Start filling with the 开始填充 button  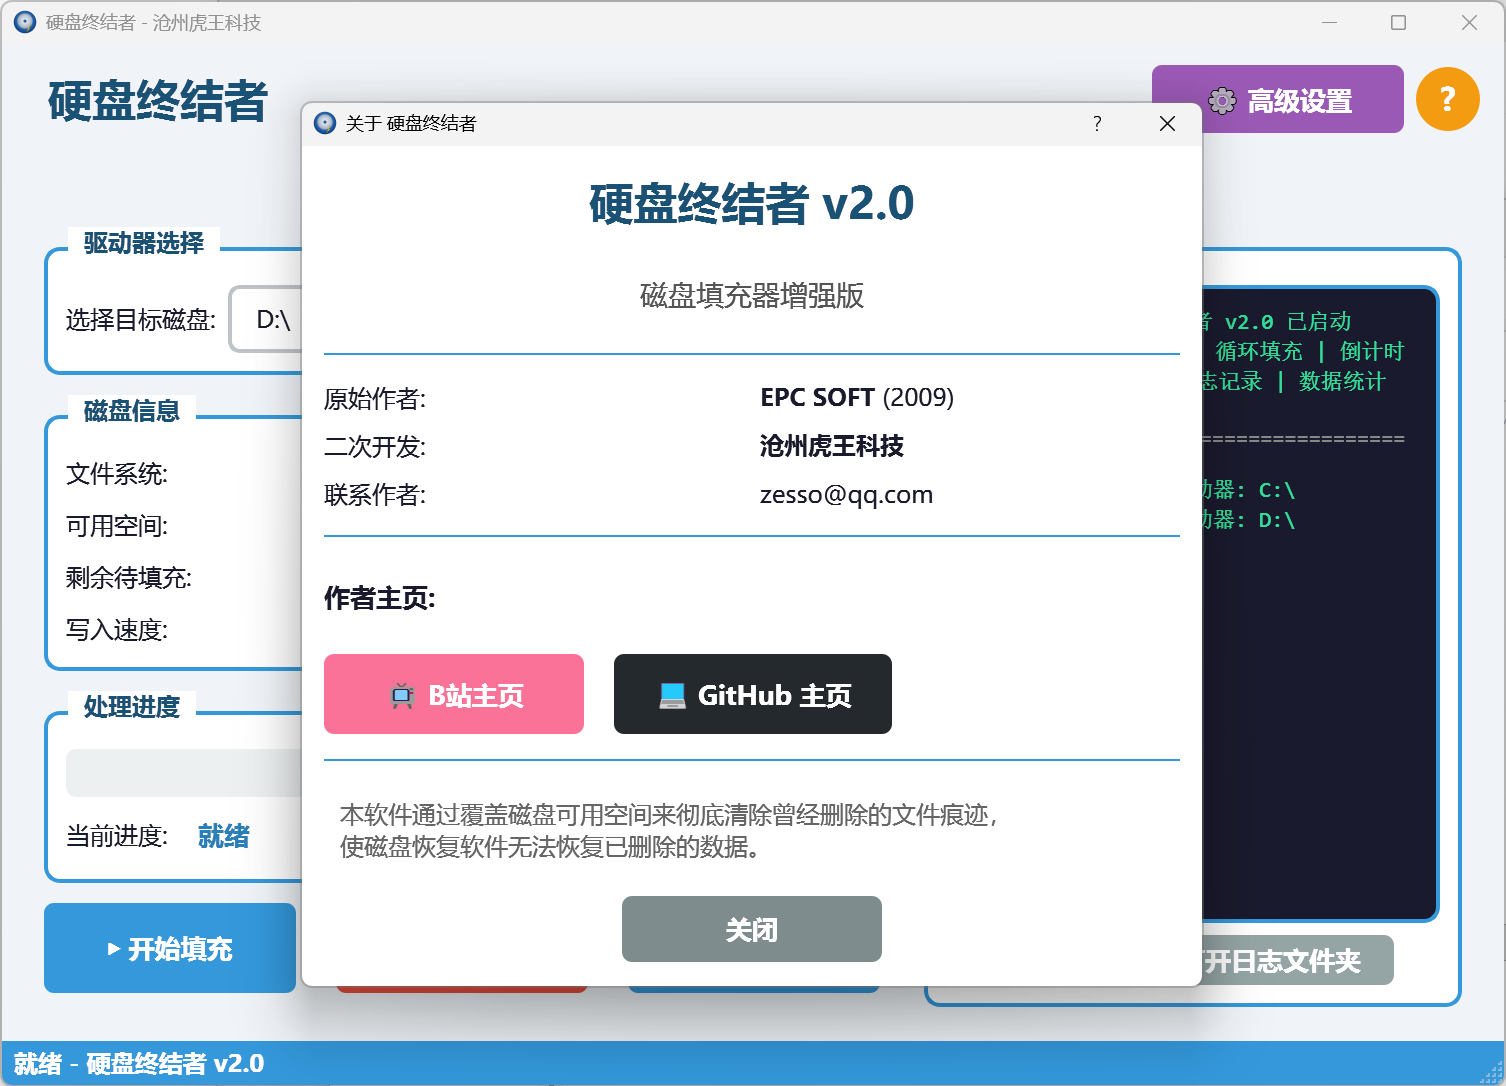click(x=169, y=948)
